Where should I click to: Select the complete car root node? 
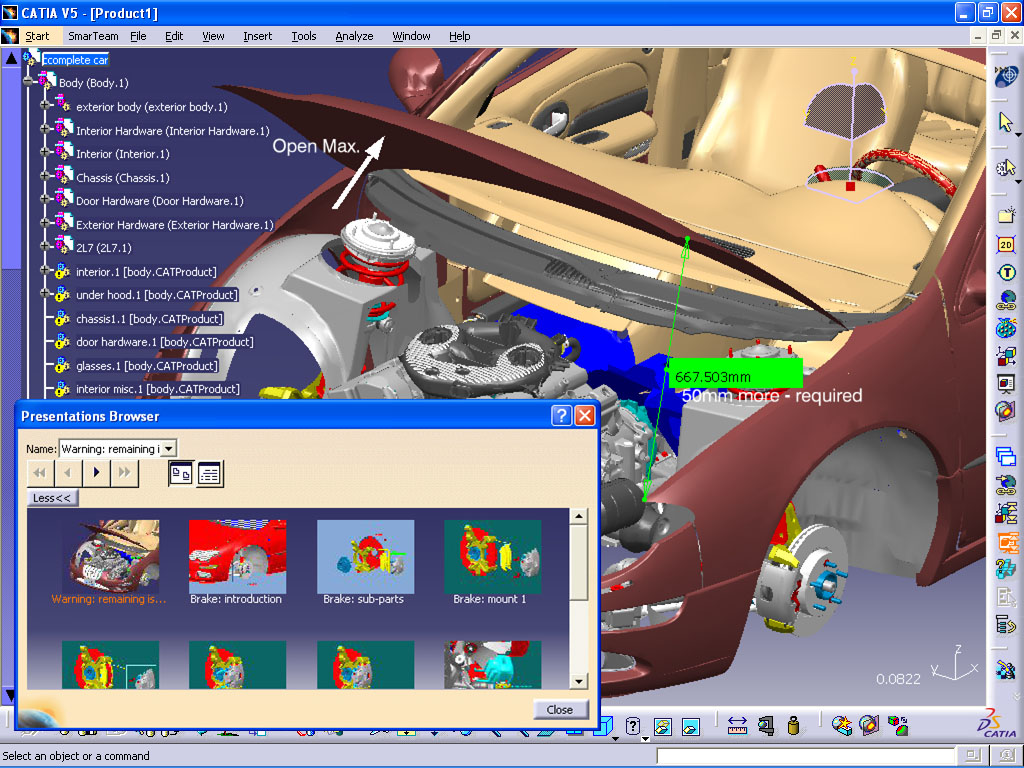[75, 59]
